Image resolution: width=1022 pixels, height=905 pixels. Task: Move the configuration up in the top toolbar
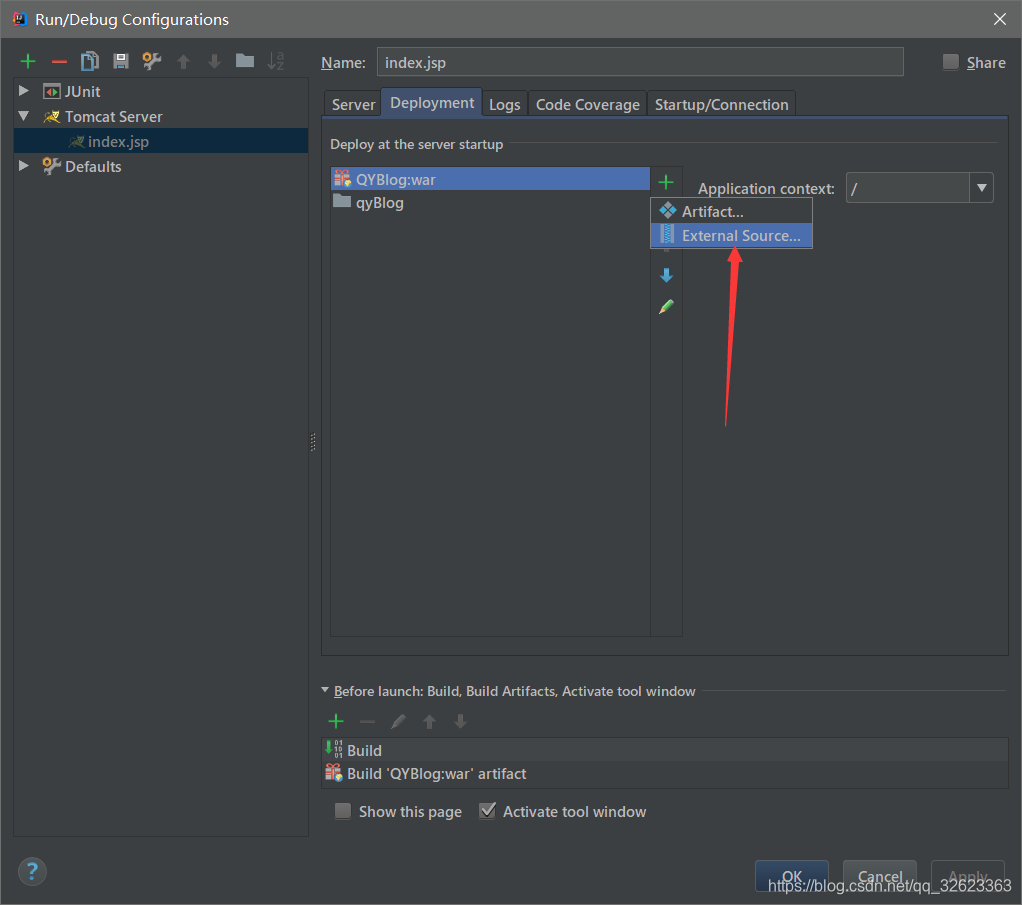click(183, 62)
